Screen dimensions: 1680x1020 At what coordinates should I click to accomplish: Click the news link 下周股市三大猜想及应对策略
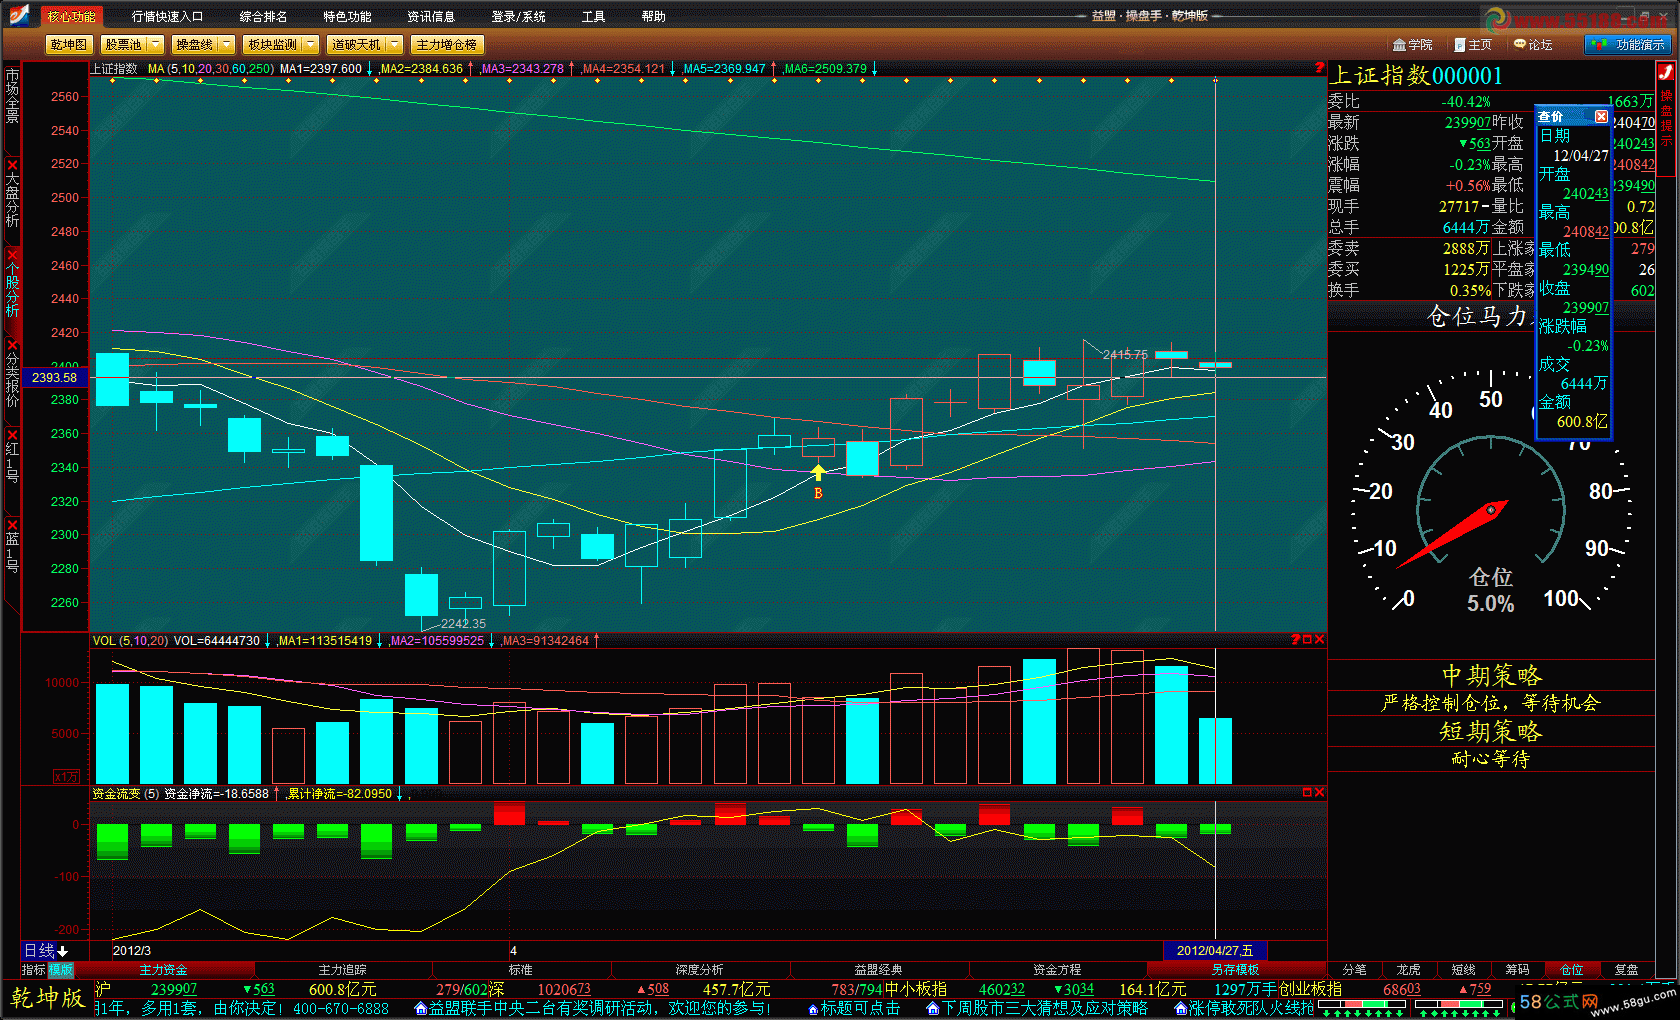(x=1045, y=1009)
